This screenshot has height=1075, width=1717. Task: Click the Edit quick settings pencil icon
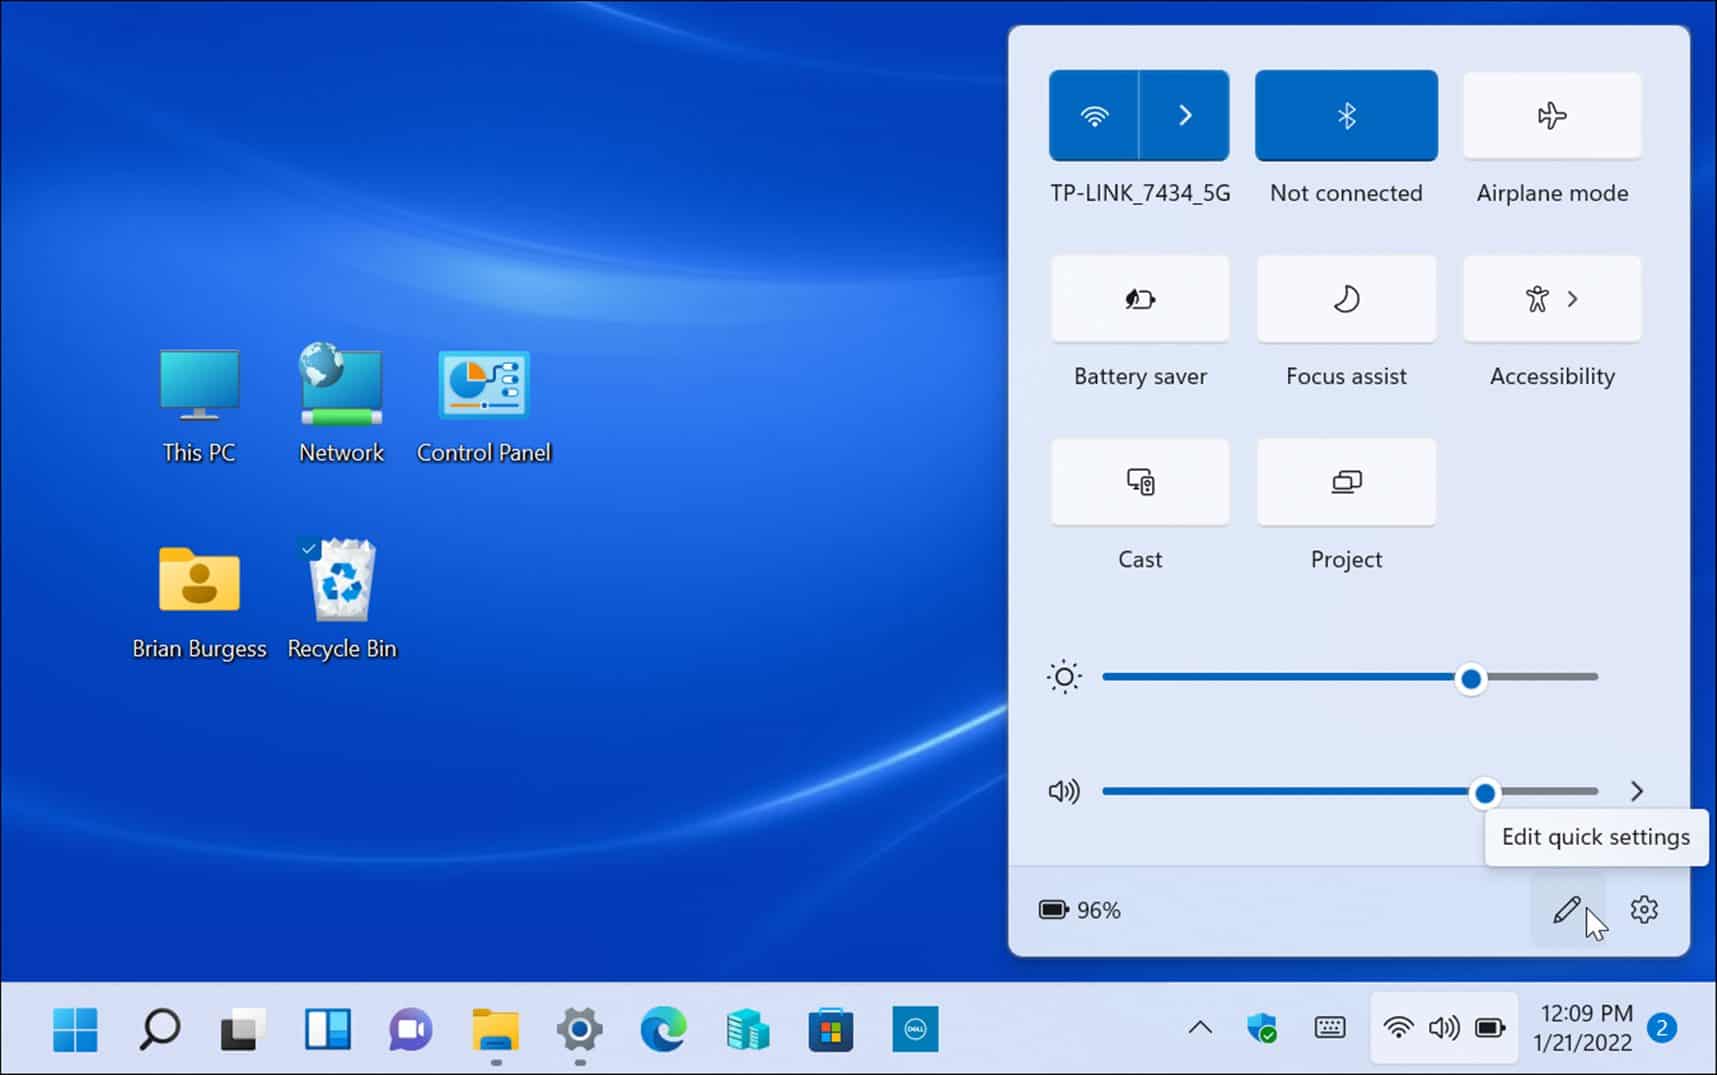(x=1568, y=909)
